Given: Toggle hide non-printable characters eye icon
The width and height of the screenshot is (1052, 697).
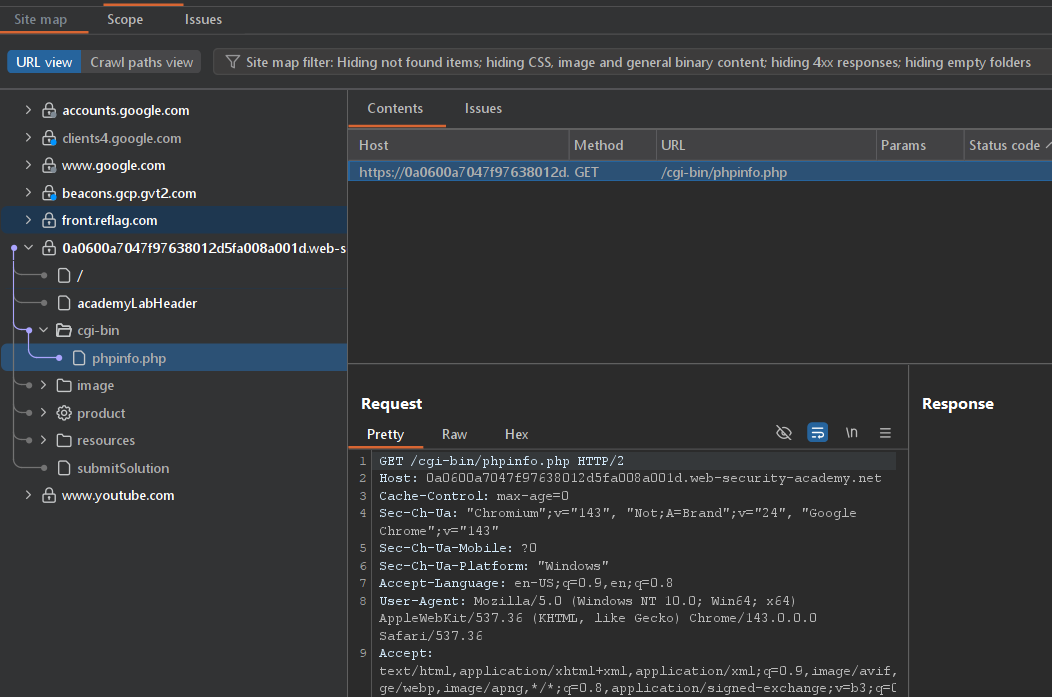Looking at the screenshot, I should [784, 433].
